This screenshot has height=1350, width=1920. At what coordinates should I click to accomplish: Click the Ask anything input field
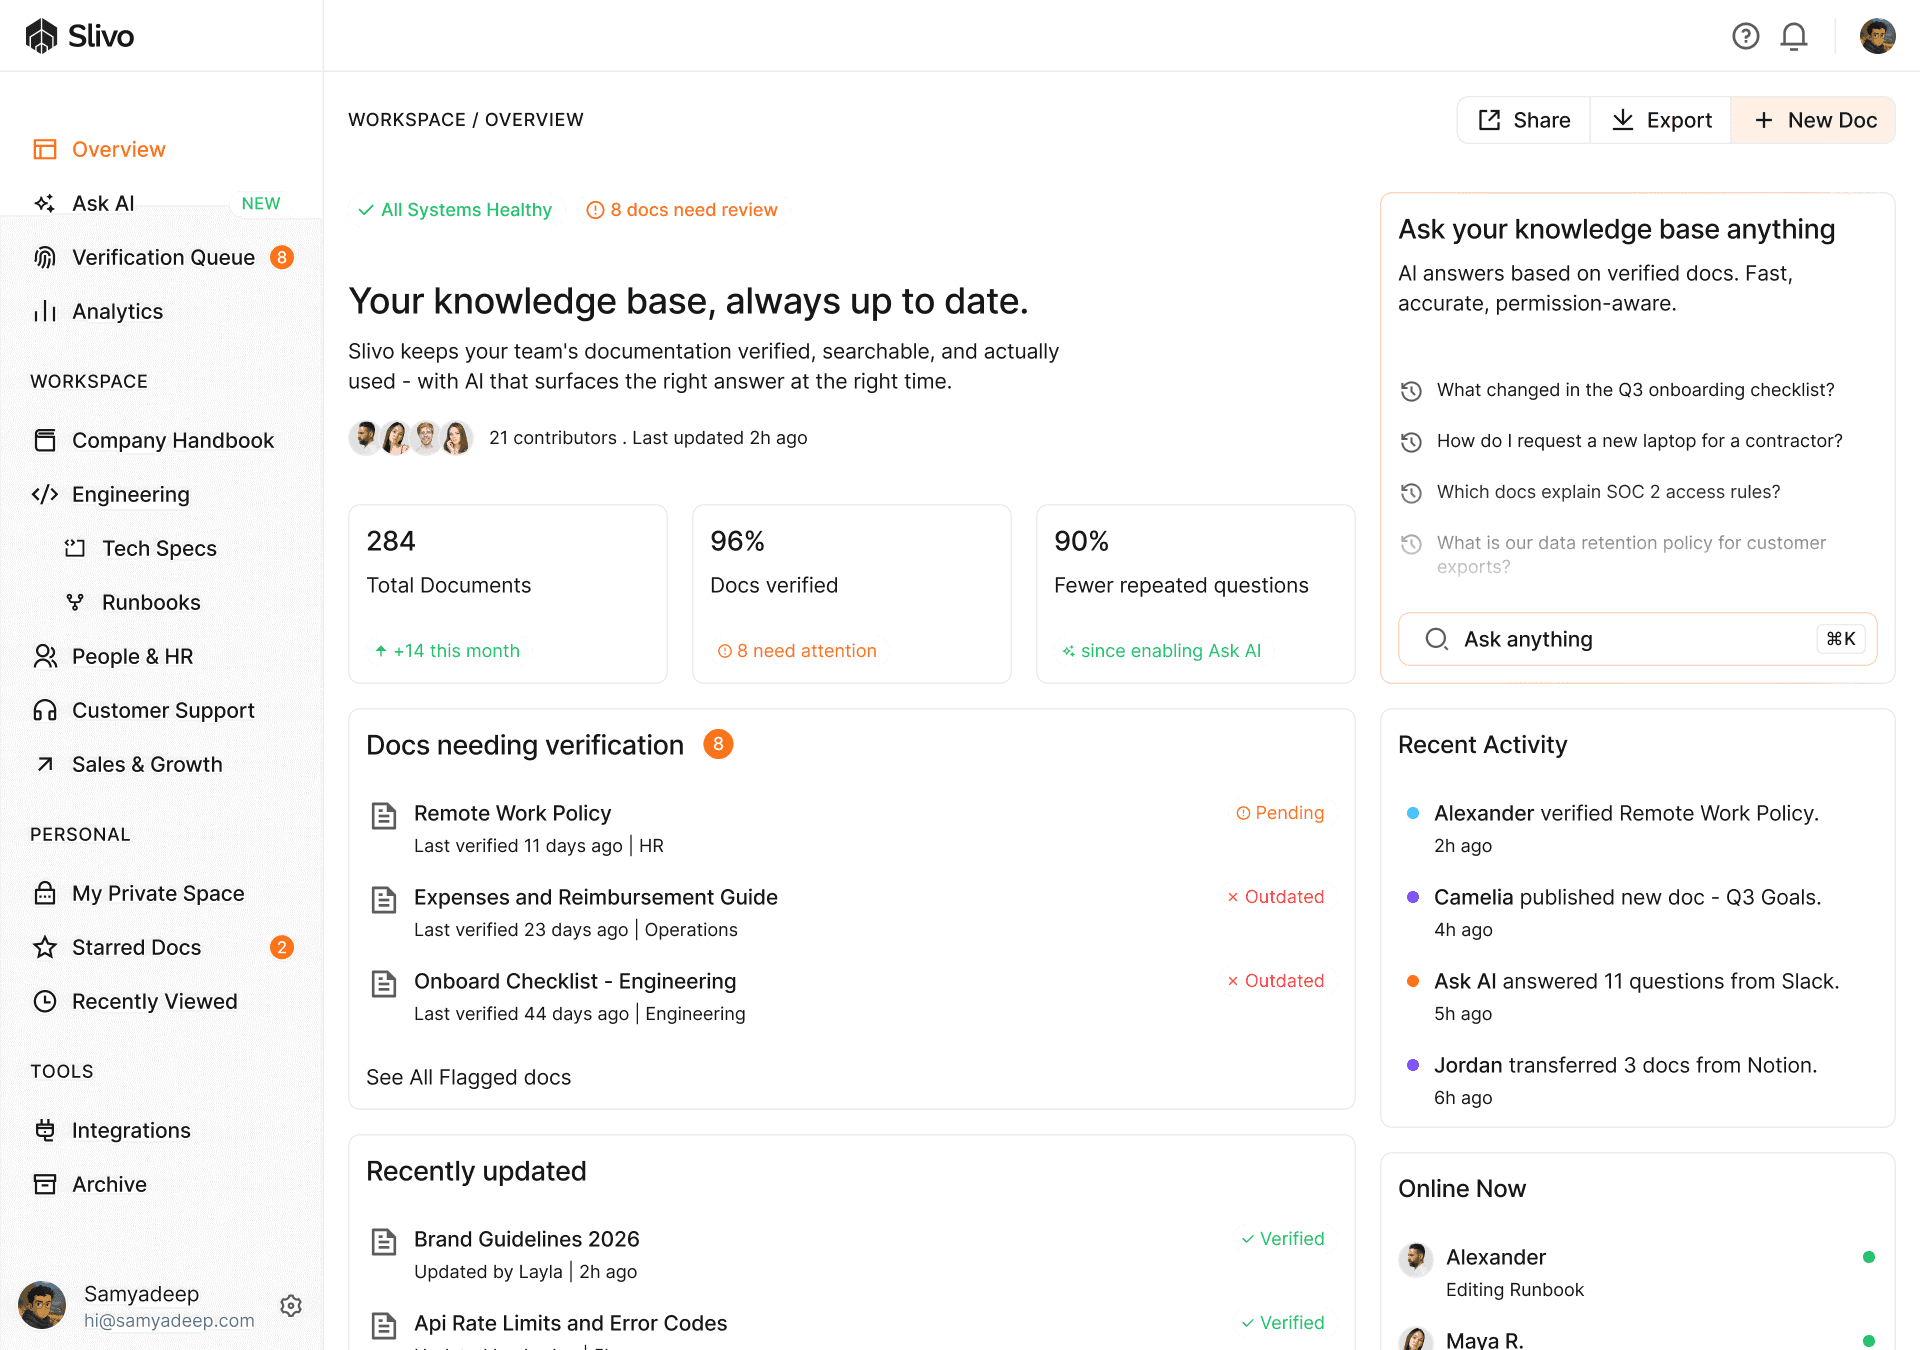pos(1638,639)
